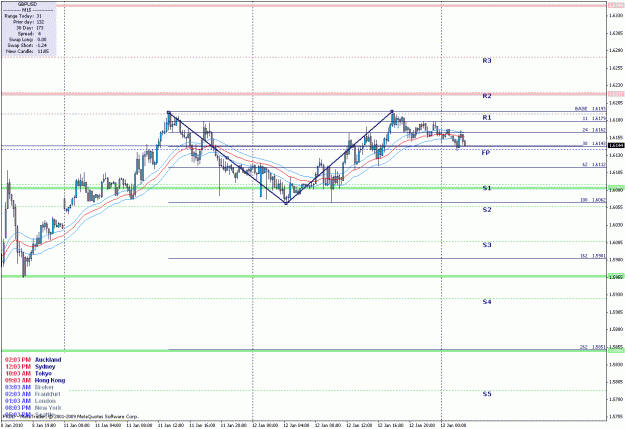The width and height of the screenshot is (625, 429).
Task: Click the FP pivot point label
Action: (x=485, y=153)
